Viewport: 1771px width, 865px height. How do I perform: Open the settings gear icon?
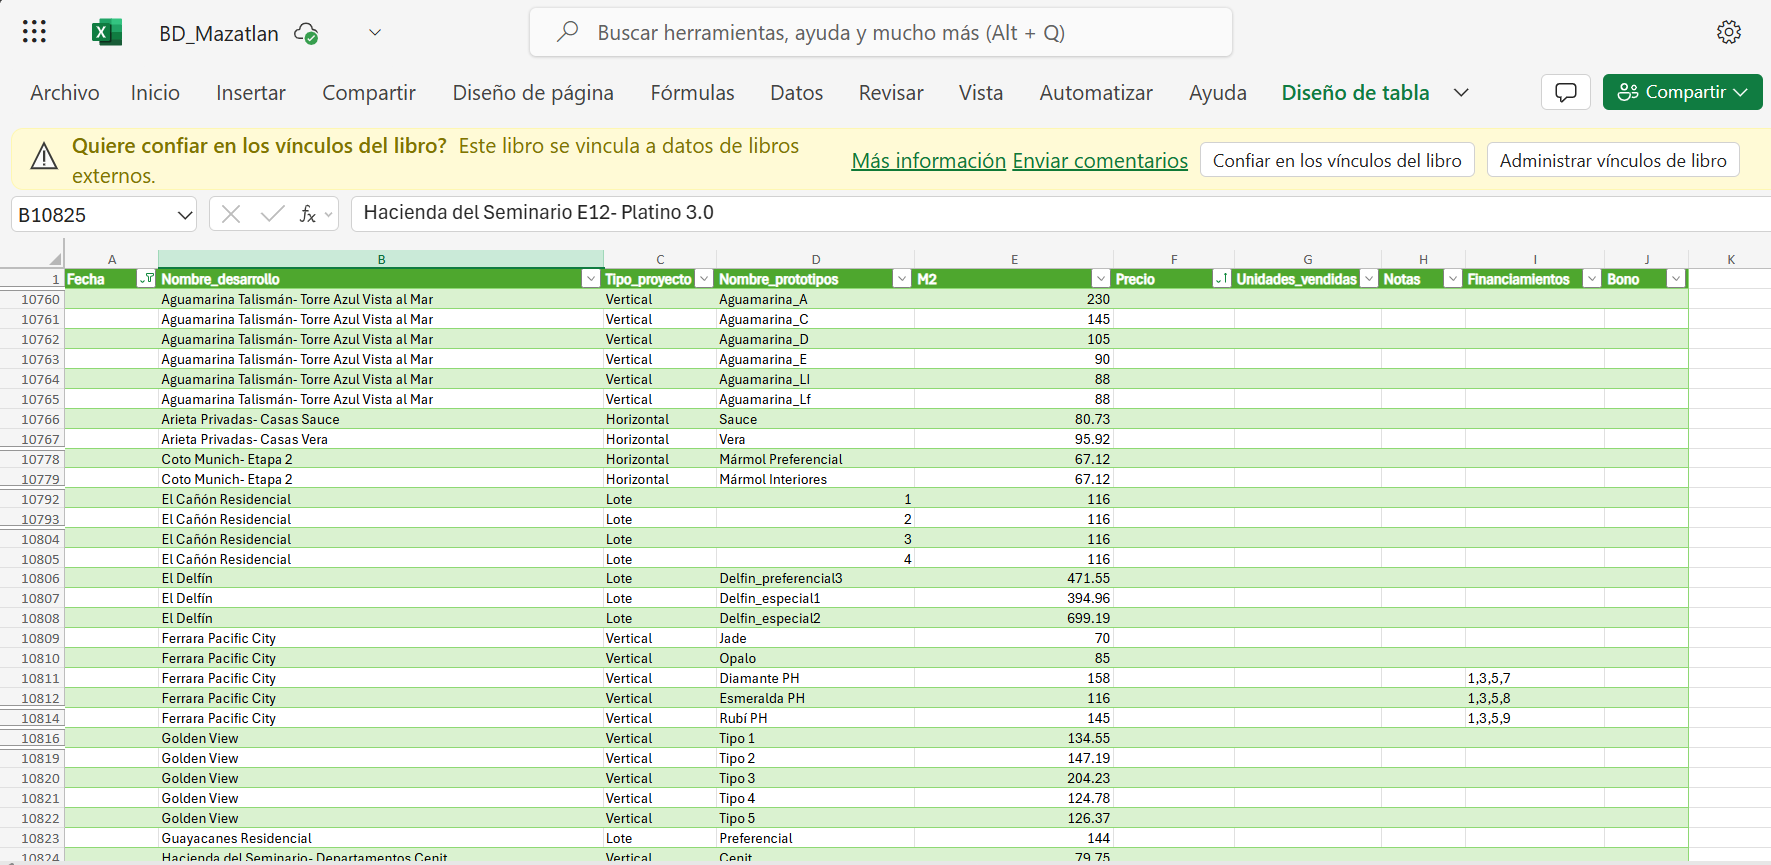pos(1728,32)
